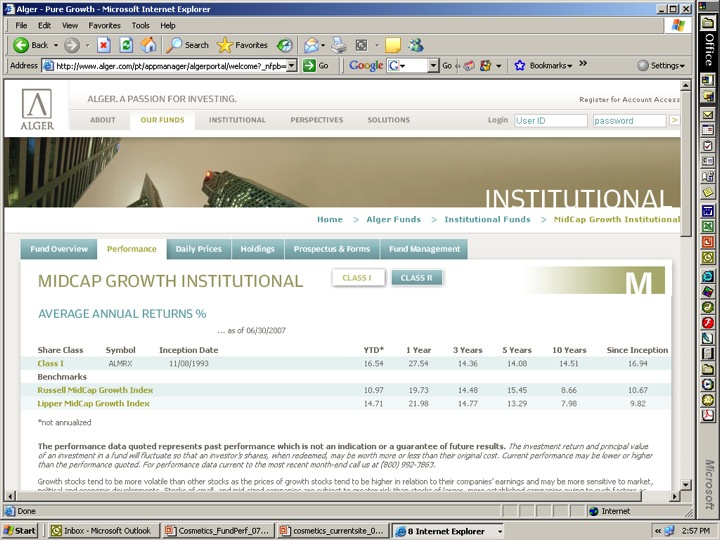The height and width of the screenshot is (540, 720).
Task: Open the Messenger icon in toolbar
Action: [x=416, y=45]
